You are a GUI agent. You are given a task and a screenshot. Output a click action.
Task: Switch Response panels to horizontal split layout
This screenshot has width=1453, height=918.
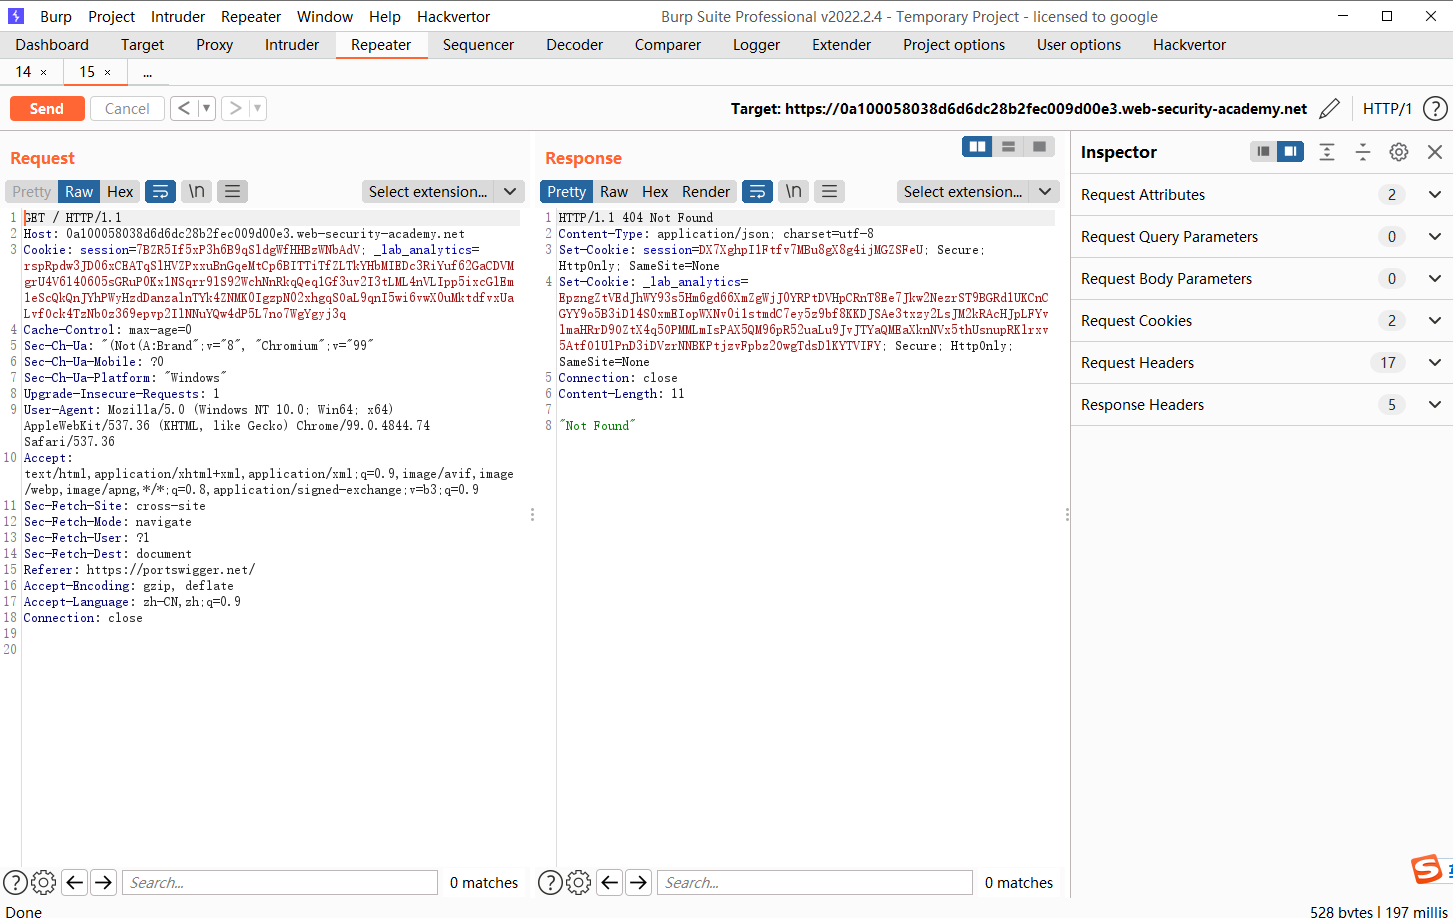(x=1007, y=146)
